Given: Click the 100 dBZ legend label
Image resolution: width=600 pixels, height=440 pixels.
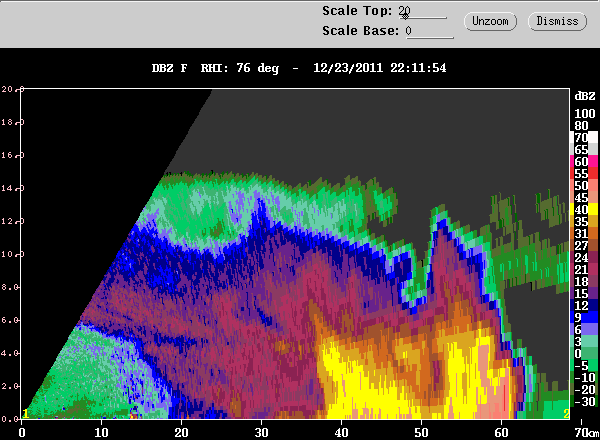Looking at the screenshot, I should (x=585, y=114).
